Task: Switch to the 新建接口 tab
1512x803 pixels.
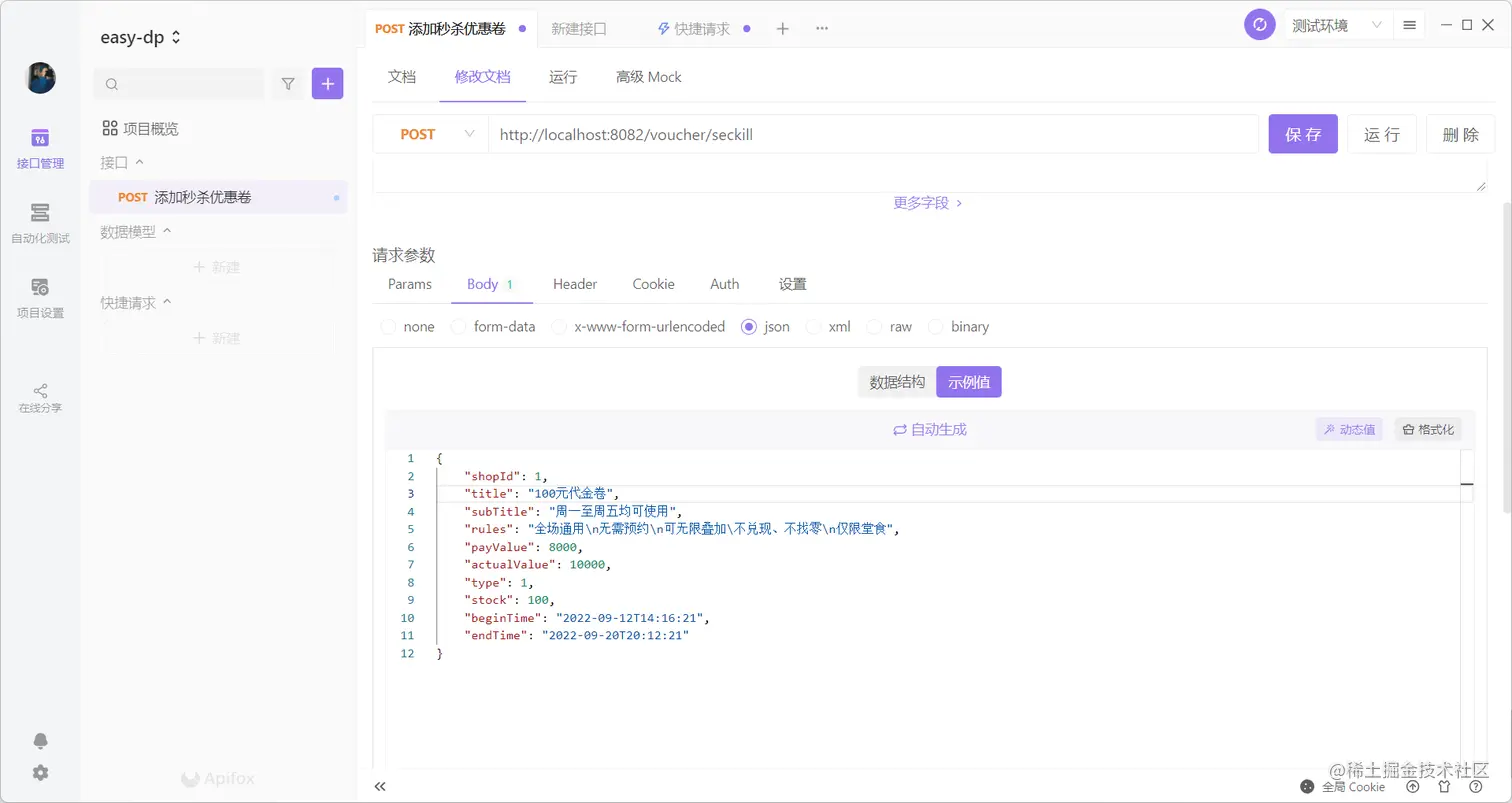Action: point(580,29)
